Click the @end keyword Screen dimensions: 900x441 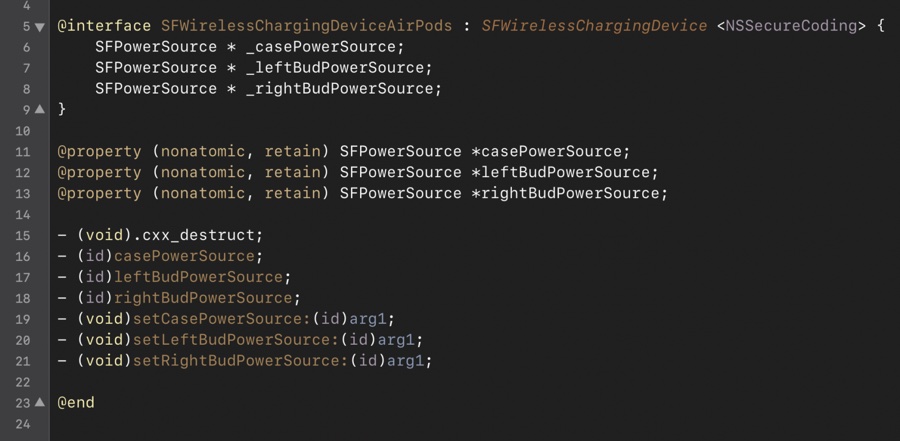76,402
